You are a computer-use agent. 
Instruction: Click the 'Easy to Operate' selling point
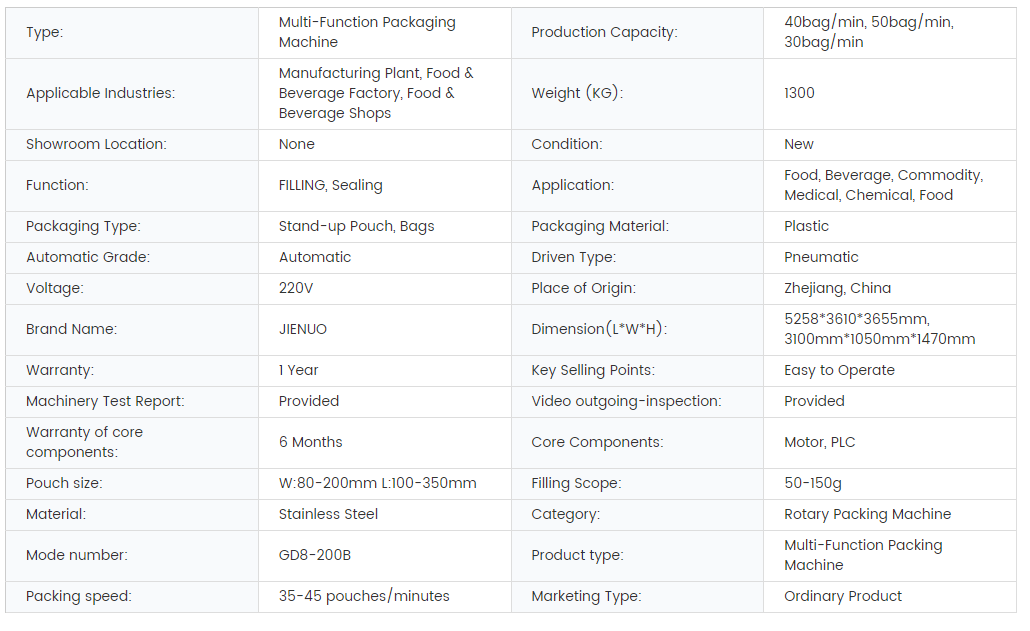[x=839, y=370]
